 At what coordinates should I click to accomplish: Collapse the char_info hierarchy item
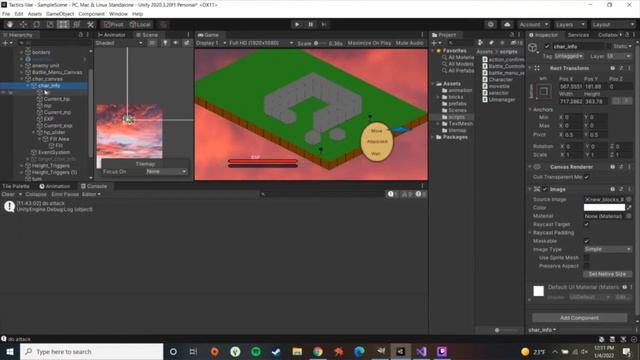[x=28, y=86]
